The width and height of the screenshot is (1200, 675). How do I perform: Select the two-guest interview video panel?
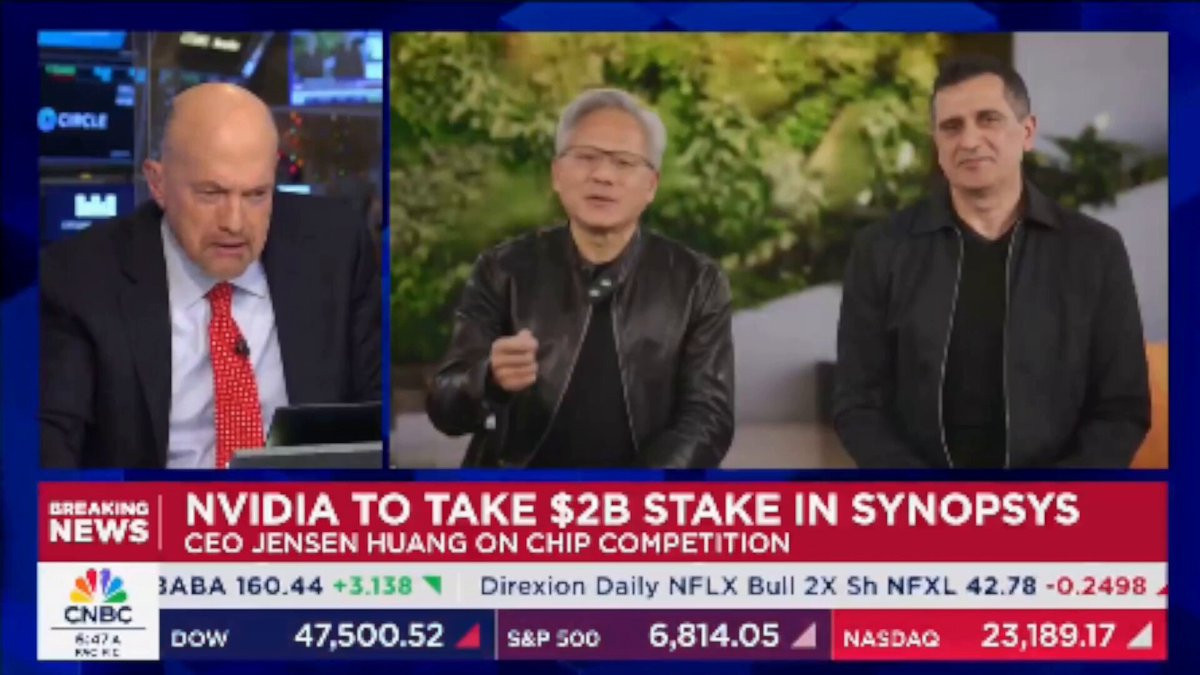tap(779, 249)
